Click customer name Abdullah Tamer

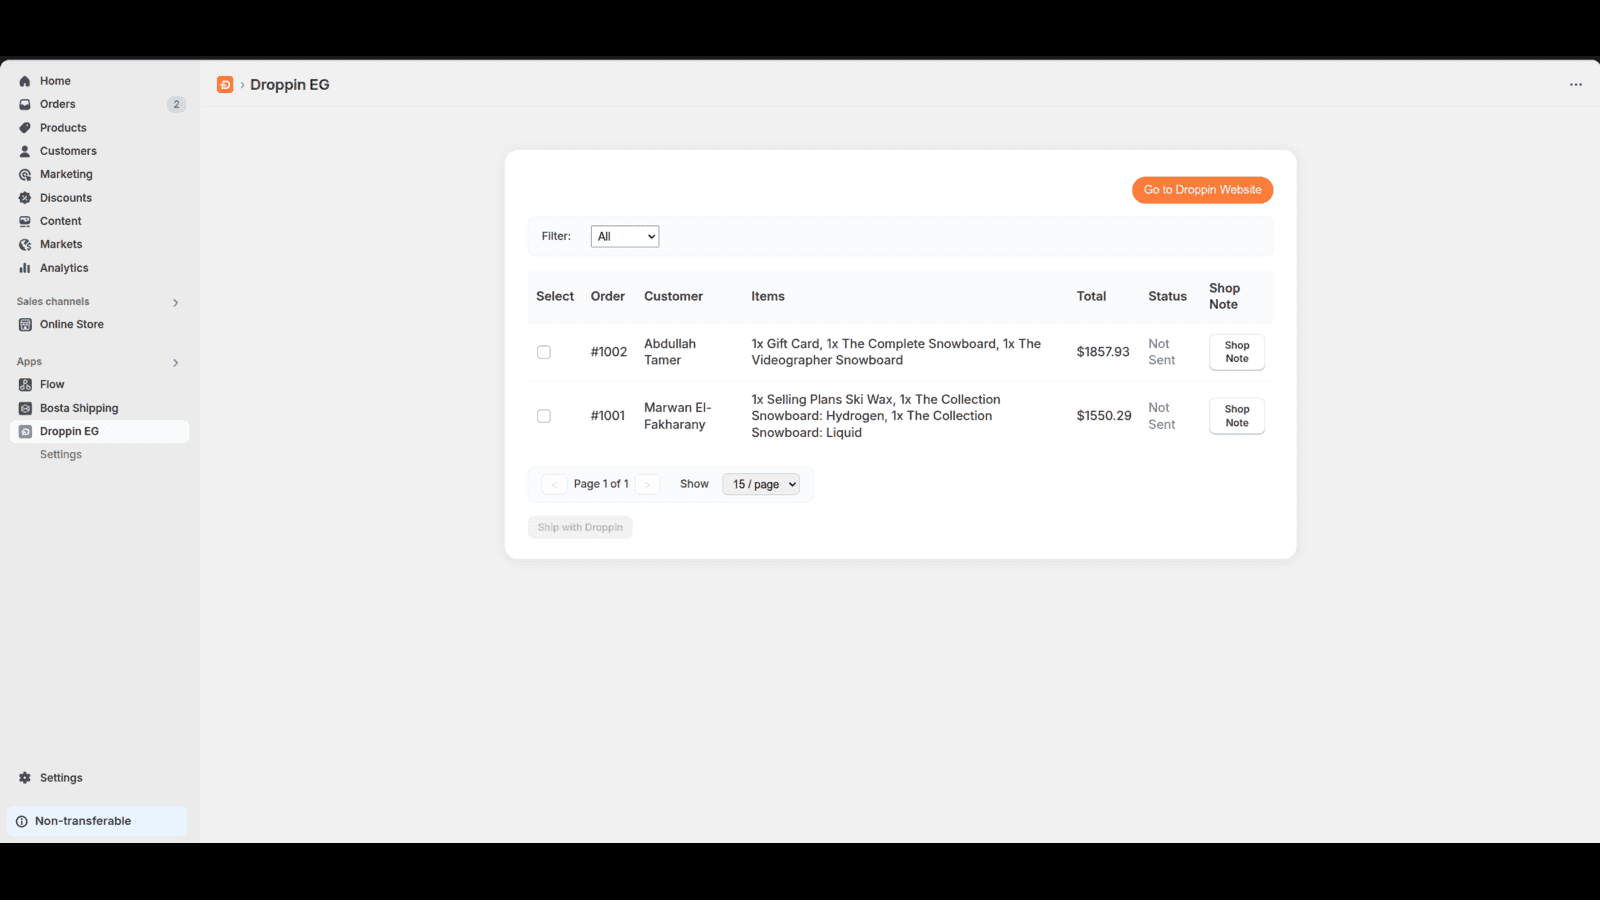point(670,352)
